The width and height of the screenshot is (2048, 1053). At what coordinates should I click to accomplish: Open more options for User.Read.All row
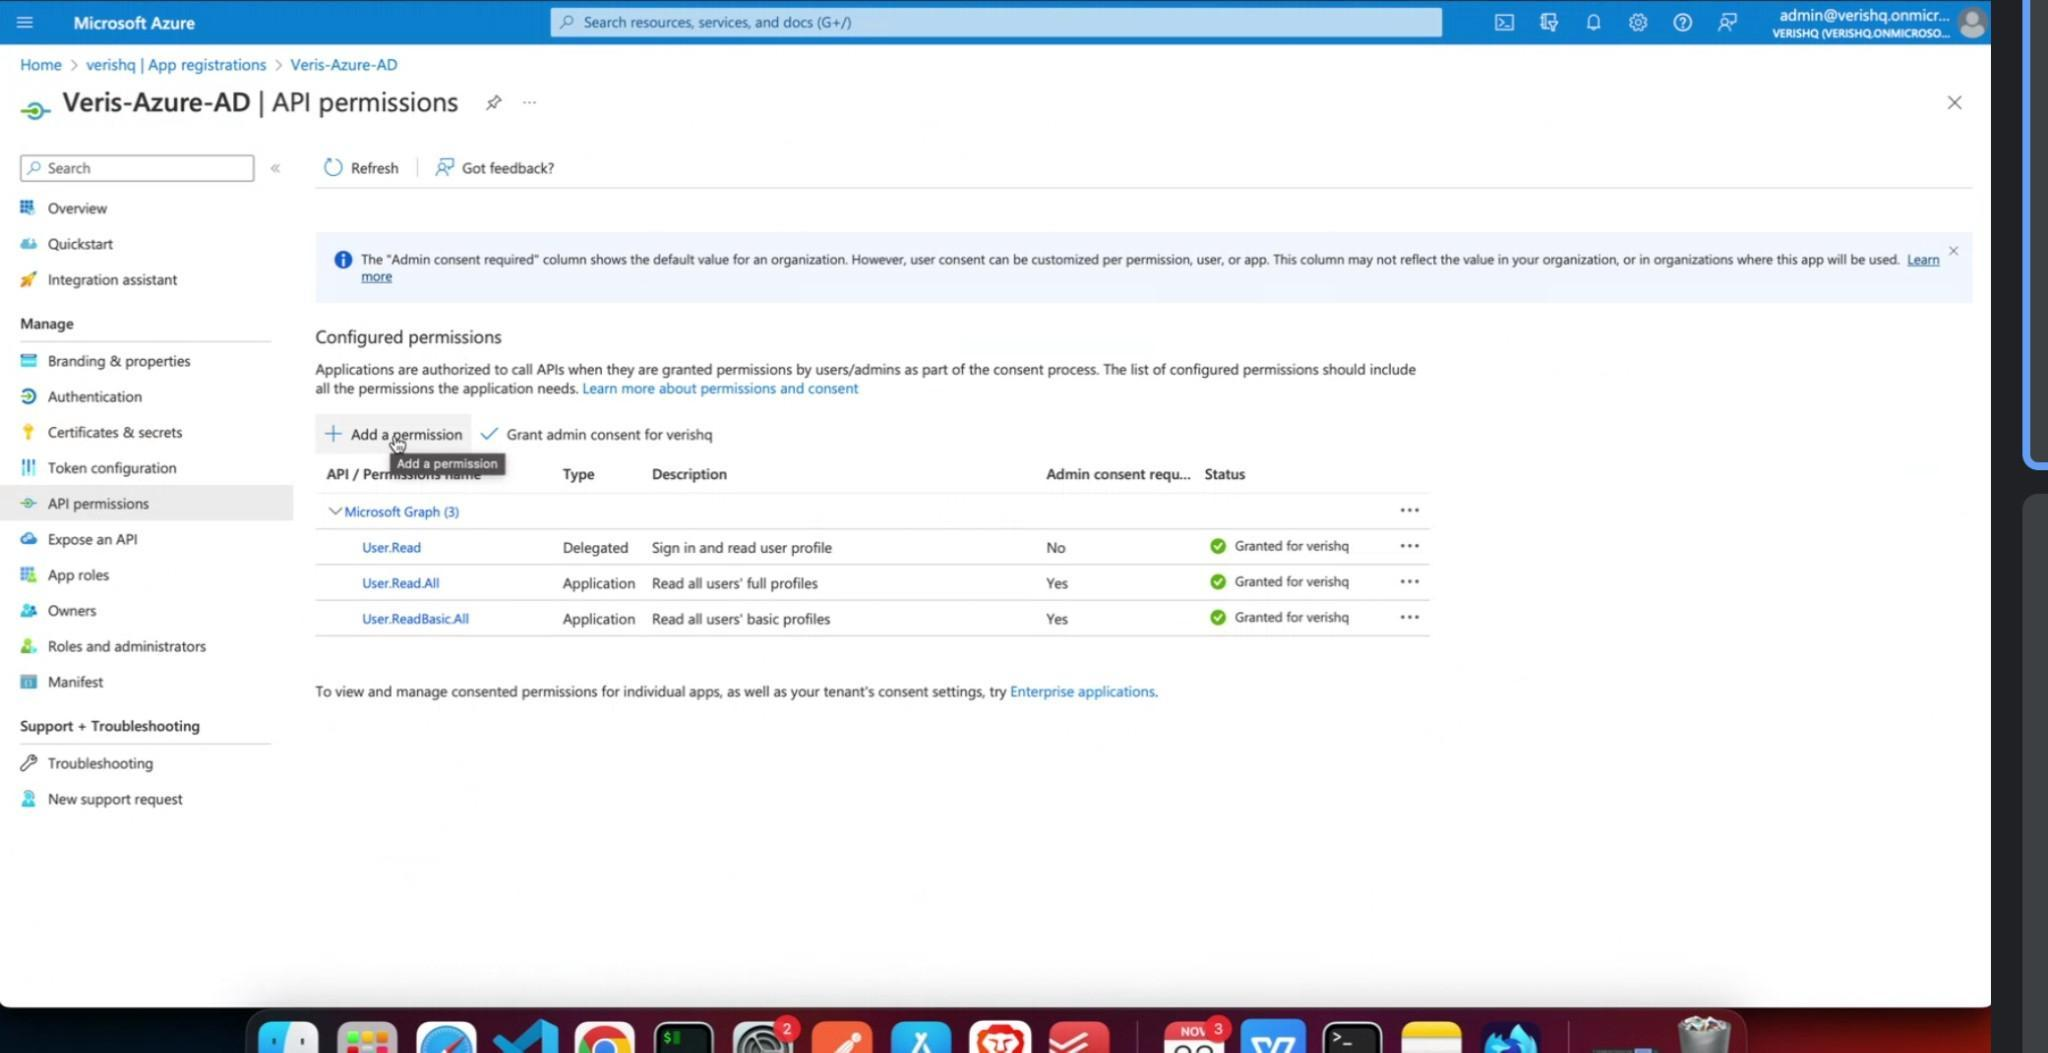(x=1409, y=582)
